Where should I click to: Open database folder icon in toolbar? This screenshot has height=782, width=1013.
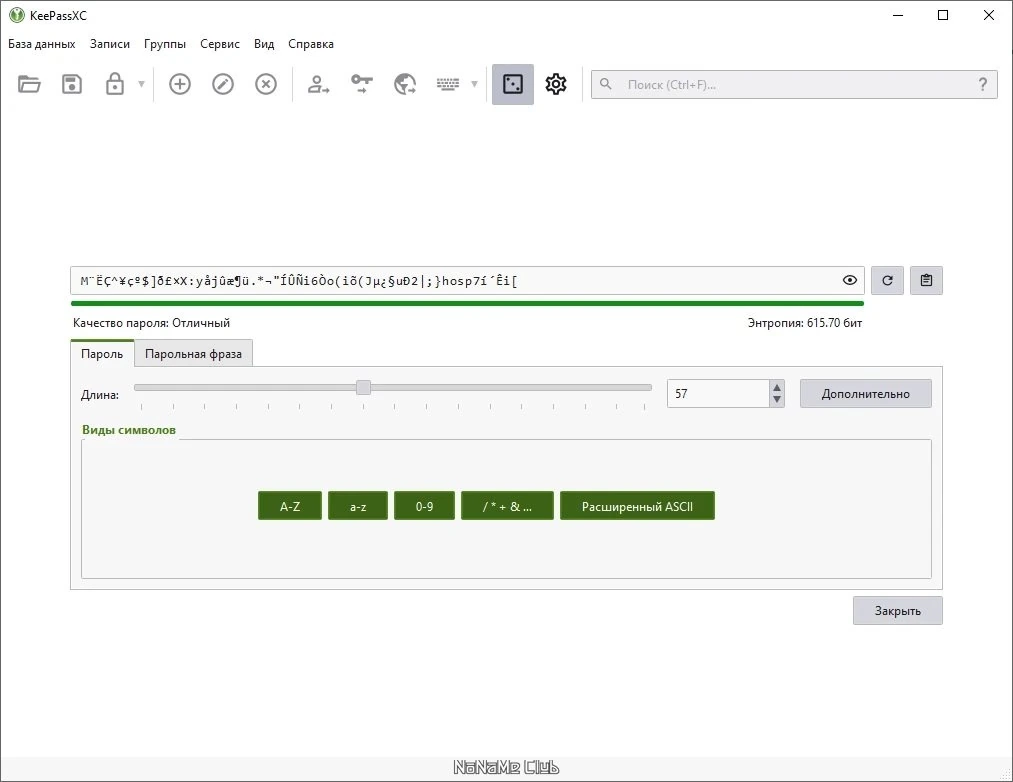(x=29, y=84)
